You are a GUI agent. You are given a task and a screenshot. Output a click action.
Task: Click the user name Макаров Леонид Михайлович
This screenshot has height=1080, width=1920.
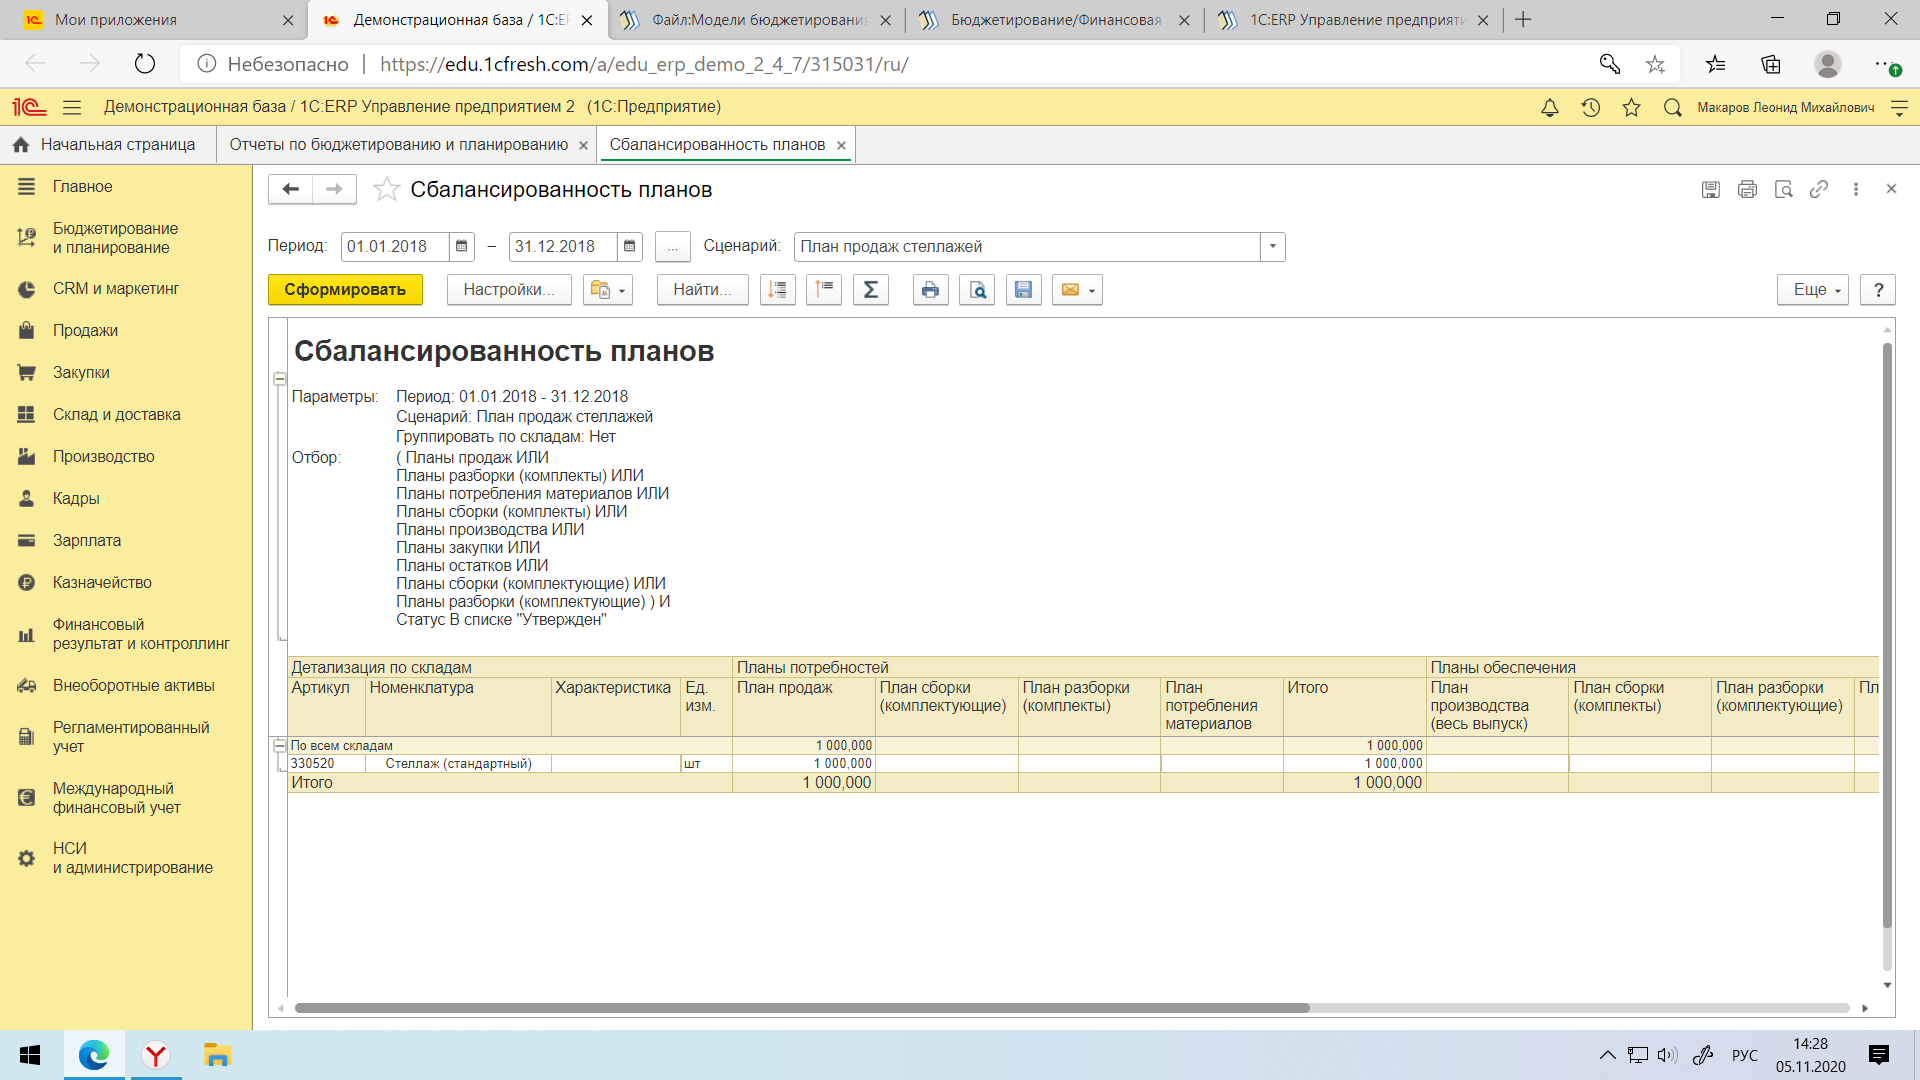coord(1785,108)
